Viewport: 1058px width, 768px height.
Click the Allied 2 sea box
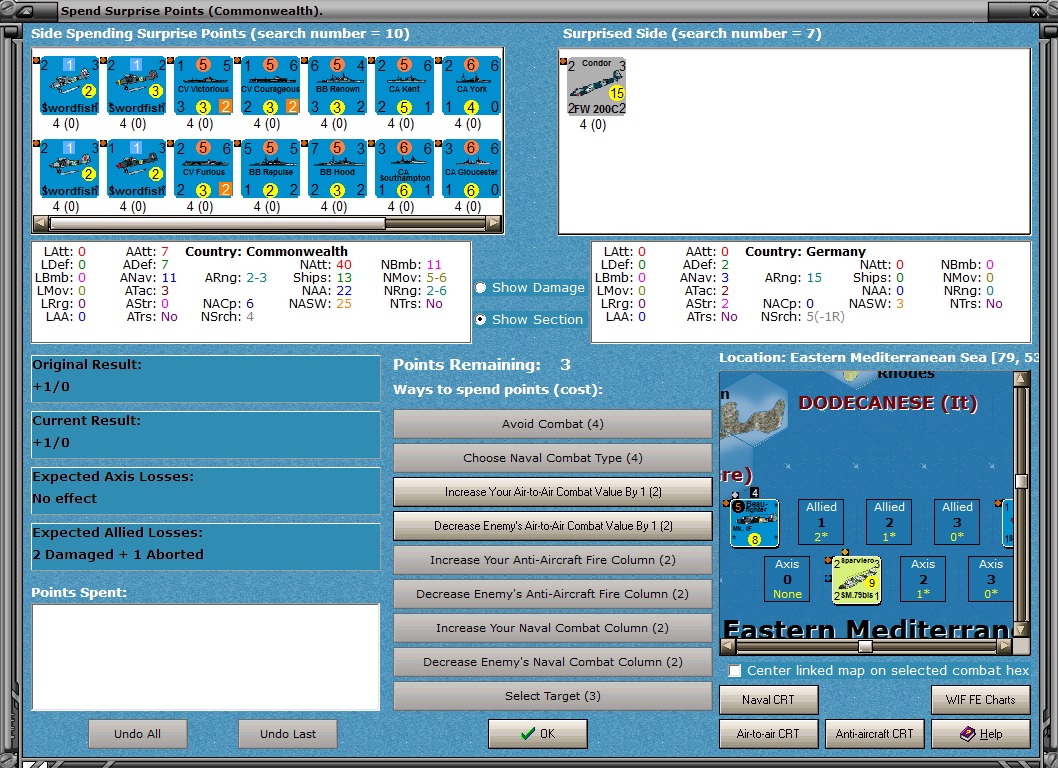point(889,522)
